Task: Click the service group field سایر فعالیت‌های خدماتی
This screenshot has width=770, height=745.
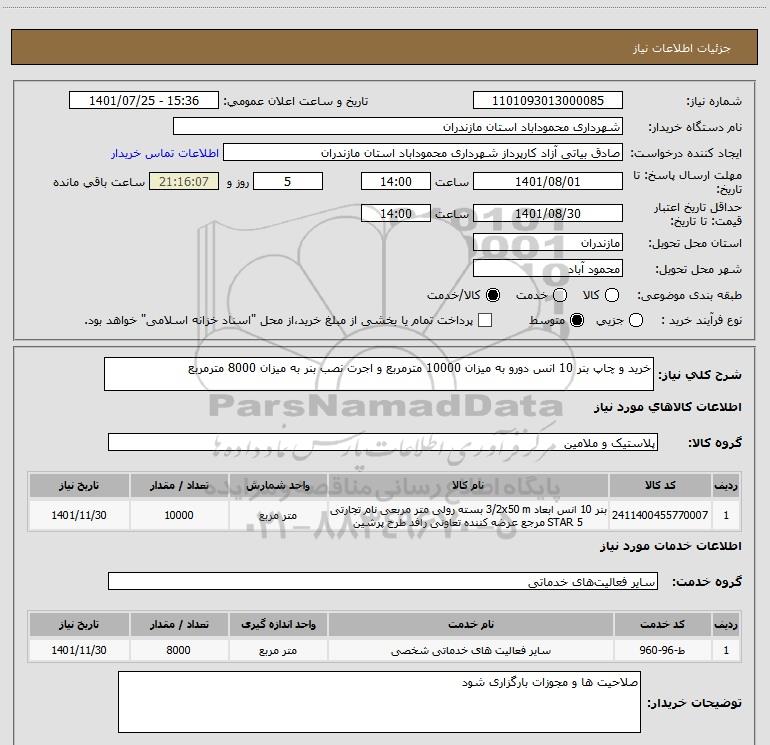Action: click(383, 581)
